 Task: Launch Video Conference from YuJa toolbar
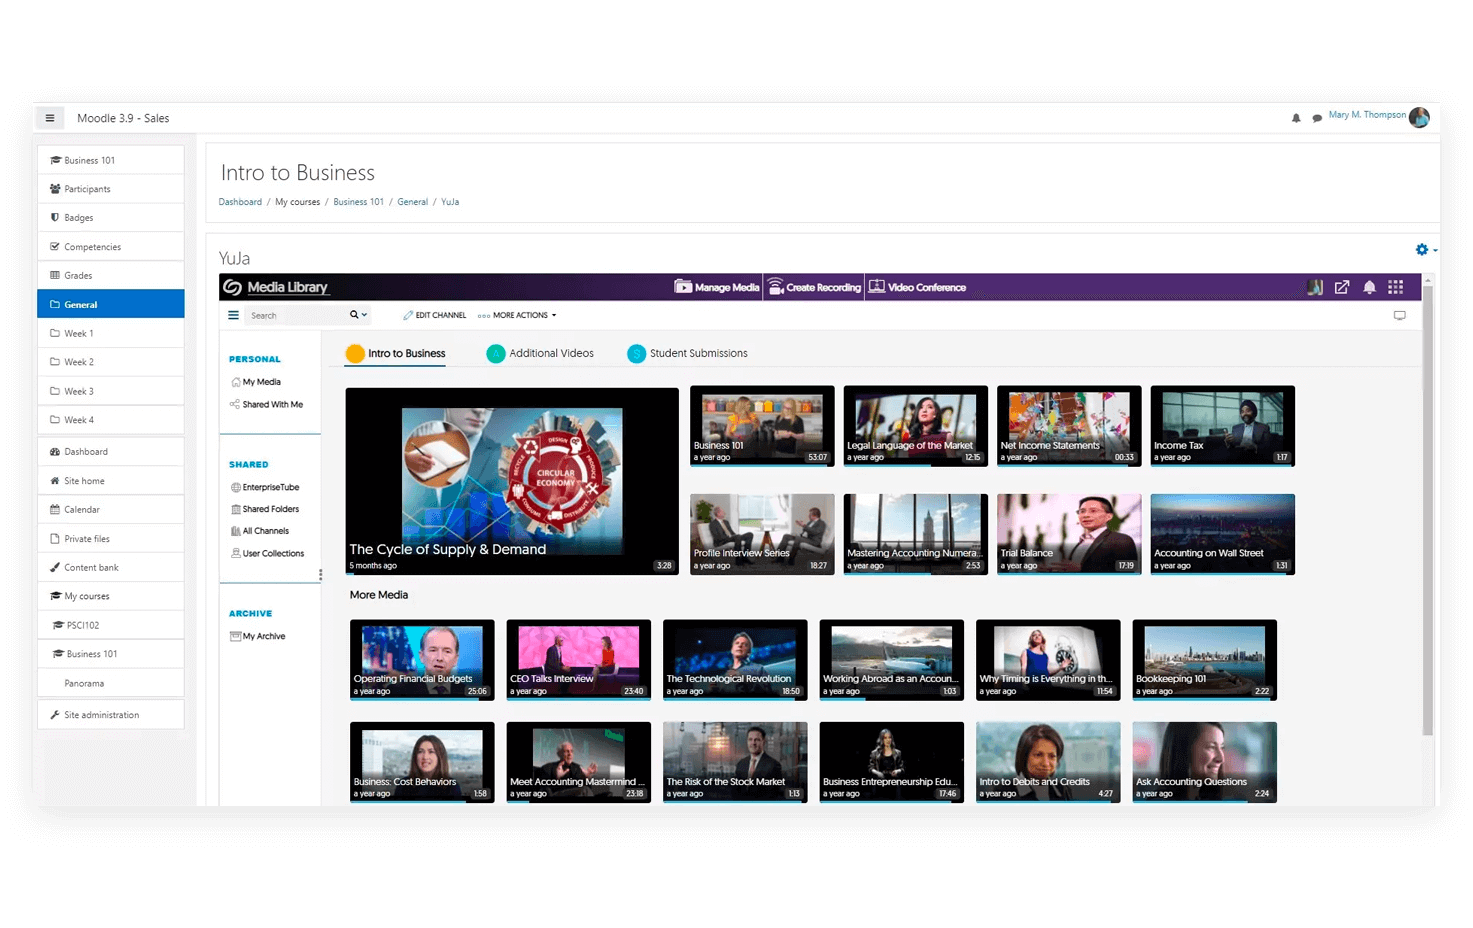click(x=917, y=287)
